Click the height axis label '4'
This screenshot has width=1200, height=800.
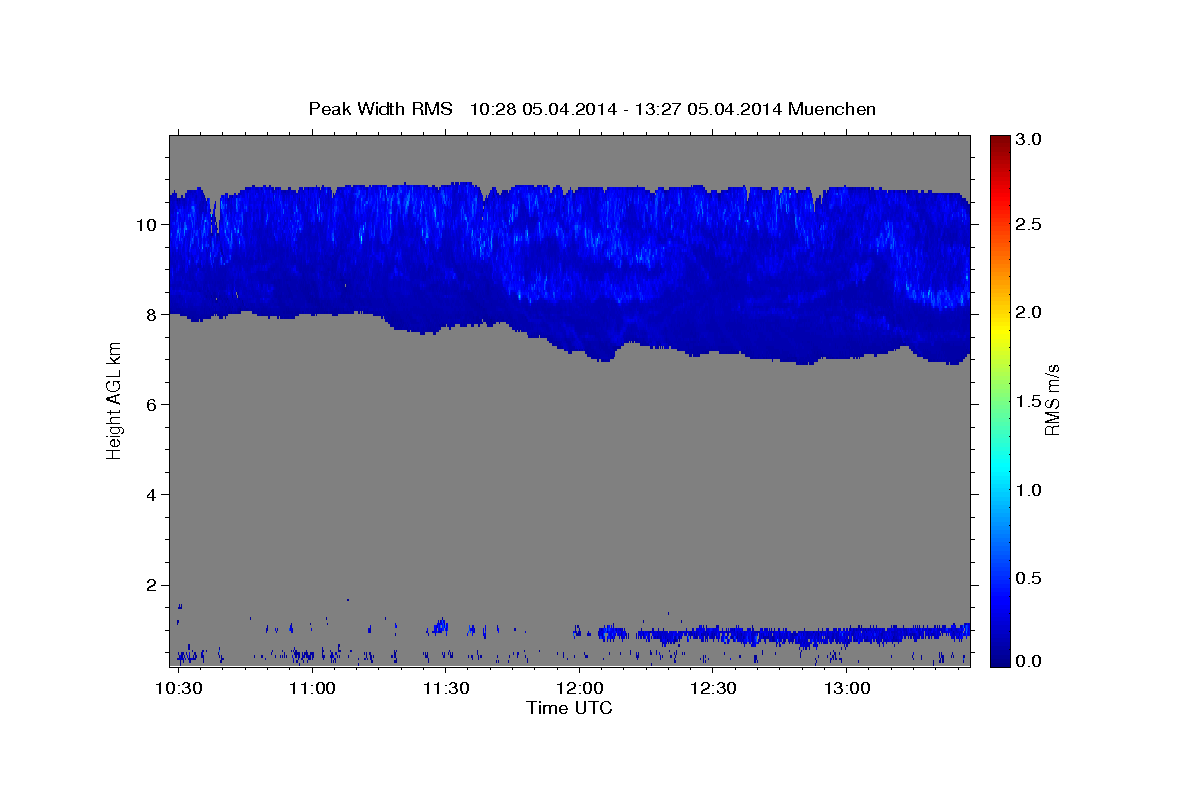pyautogui.click(x=154, y=495)
